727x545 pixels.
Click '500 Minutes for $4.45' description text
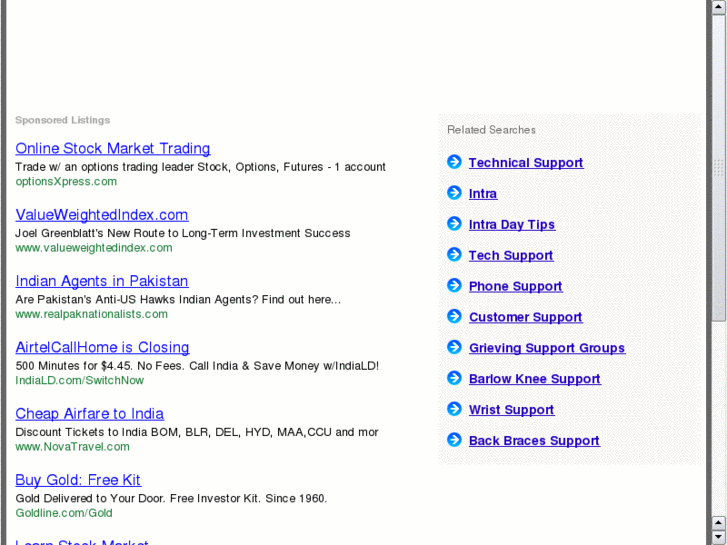(x=197, y=365)
